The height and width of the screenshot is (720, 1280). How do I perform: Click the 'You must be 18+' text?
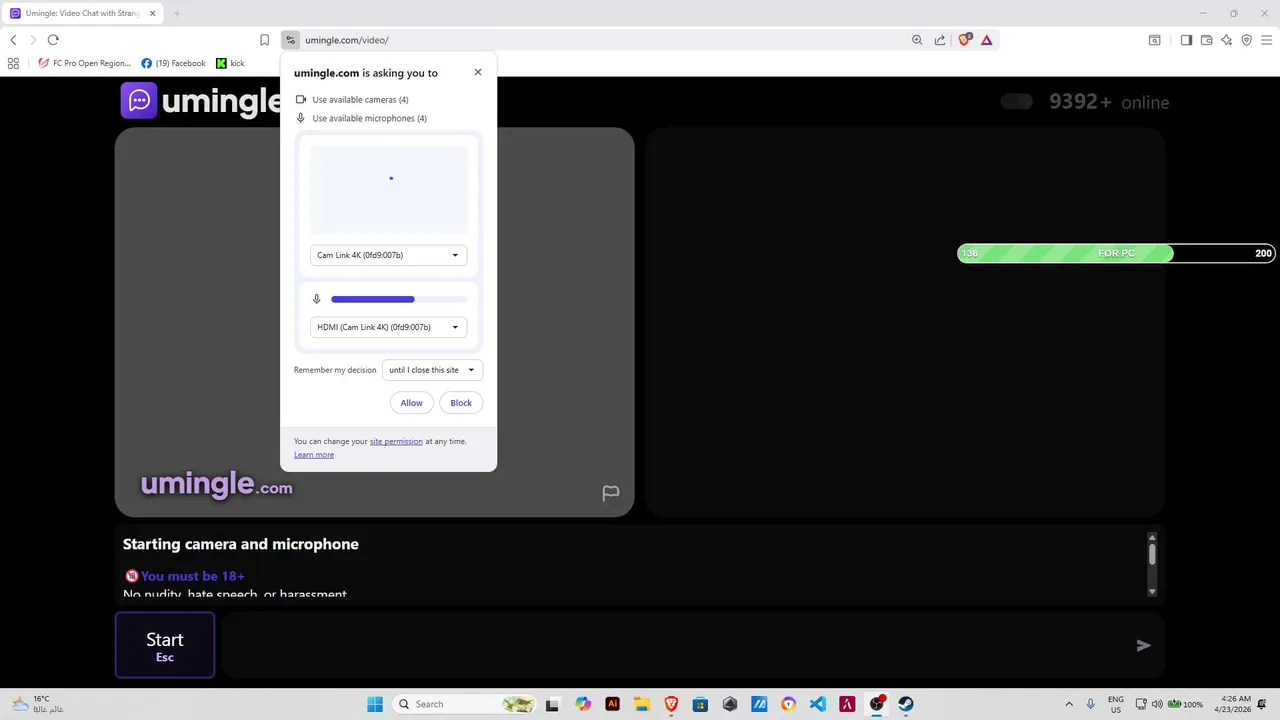192,576
